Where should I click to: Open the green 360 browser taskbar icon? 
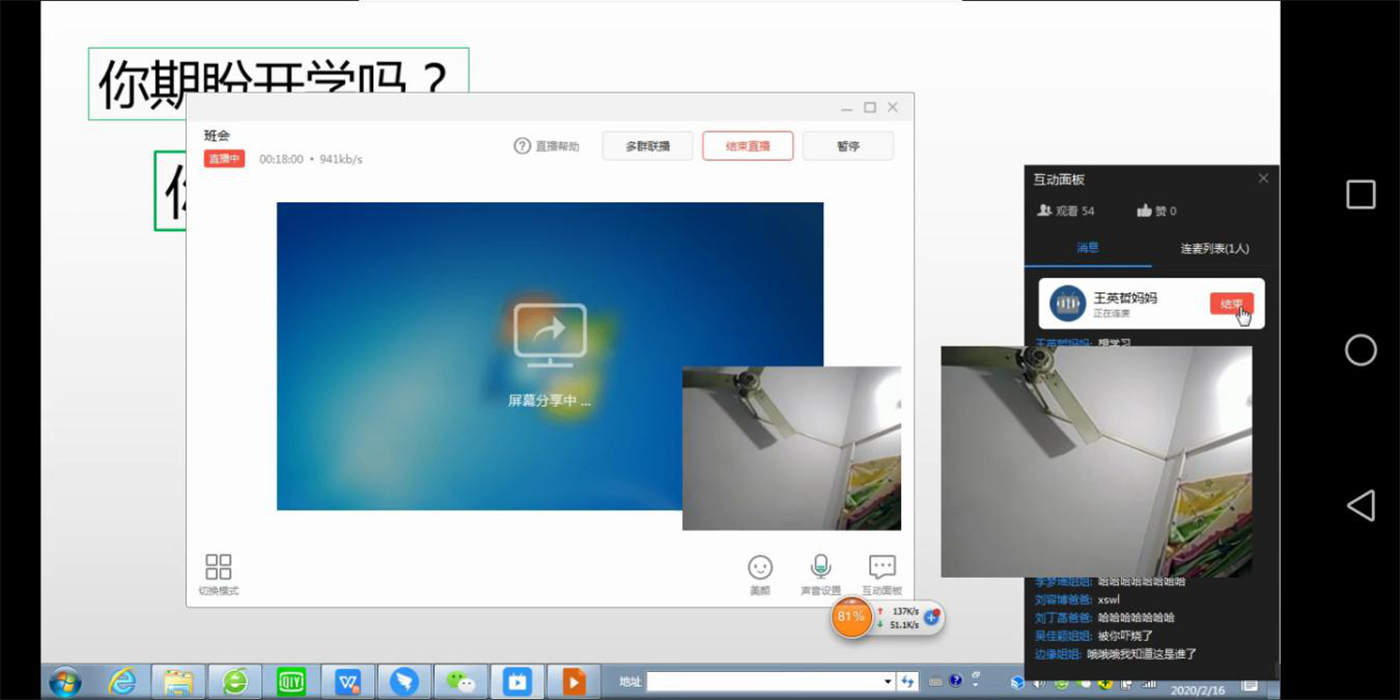pos(235,682)
